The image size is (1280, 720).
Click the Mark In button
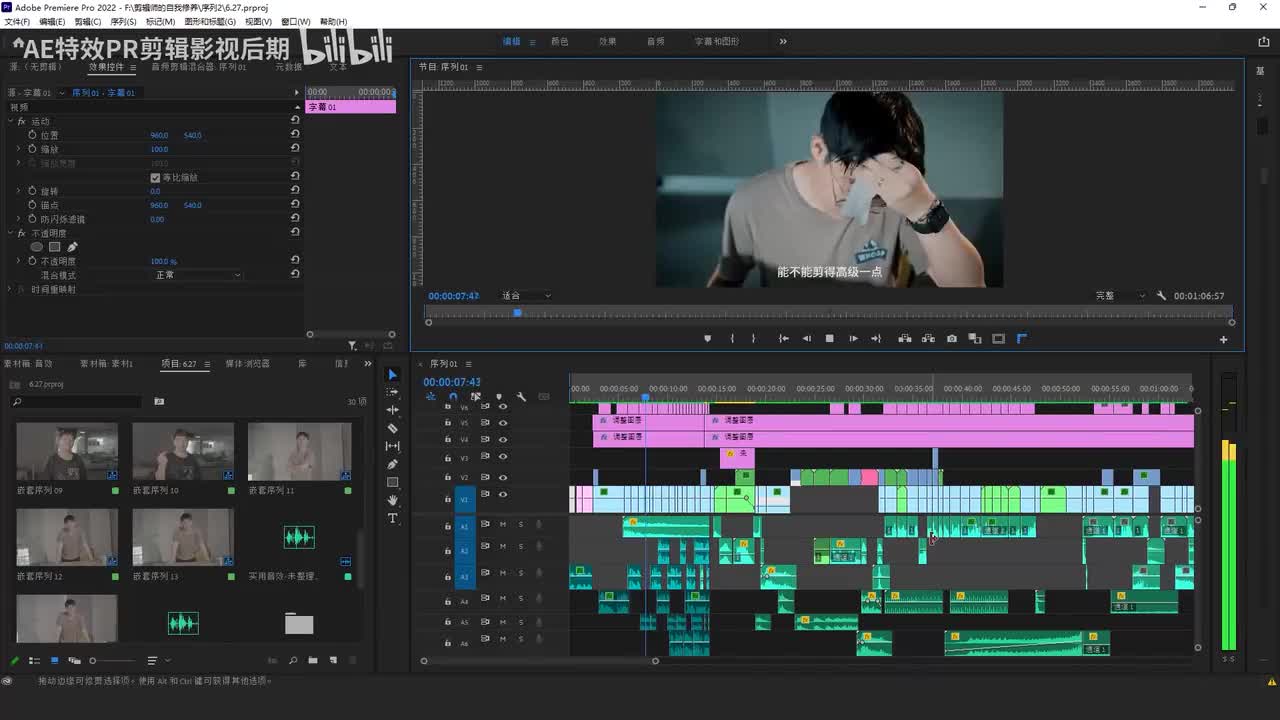point(732,339)
